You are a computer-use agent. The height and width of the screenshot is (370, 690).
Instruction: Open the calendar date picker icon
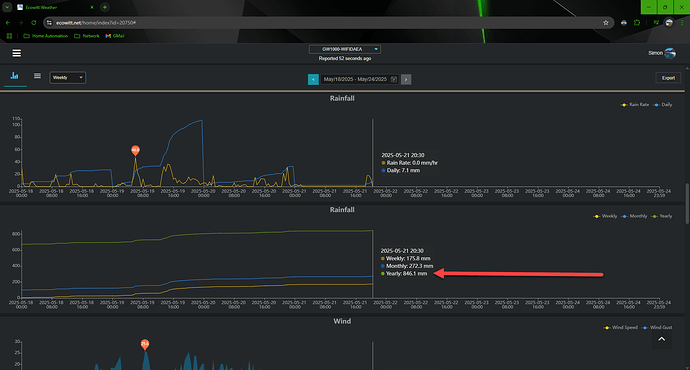(394, 79)
